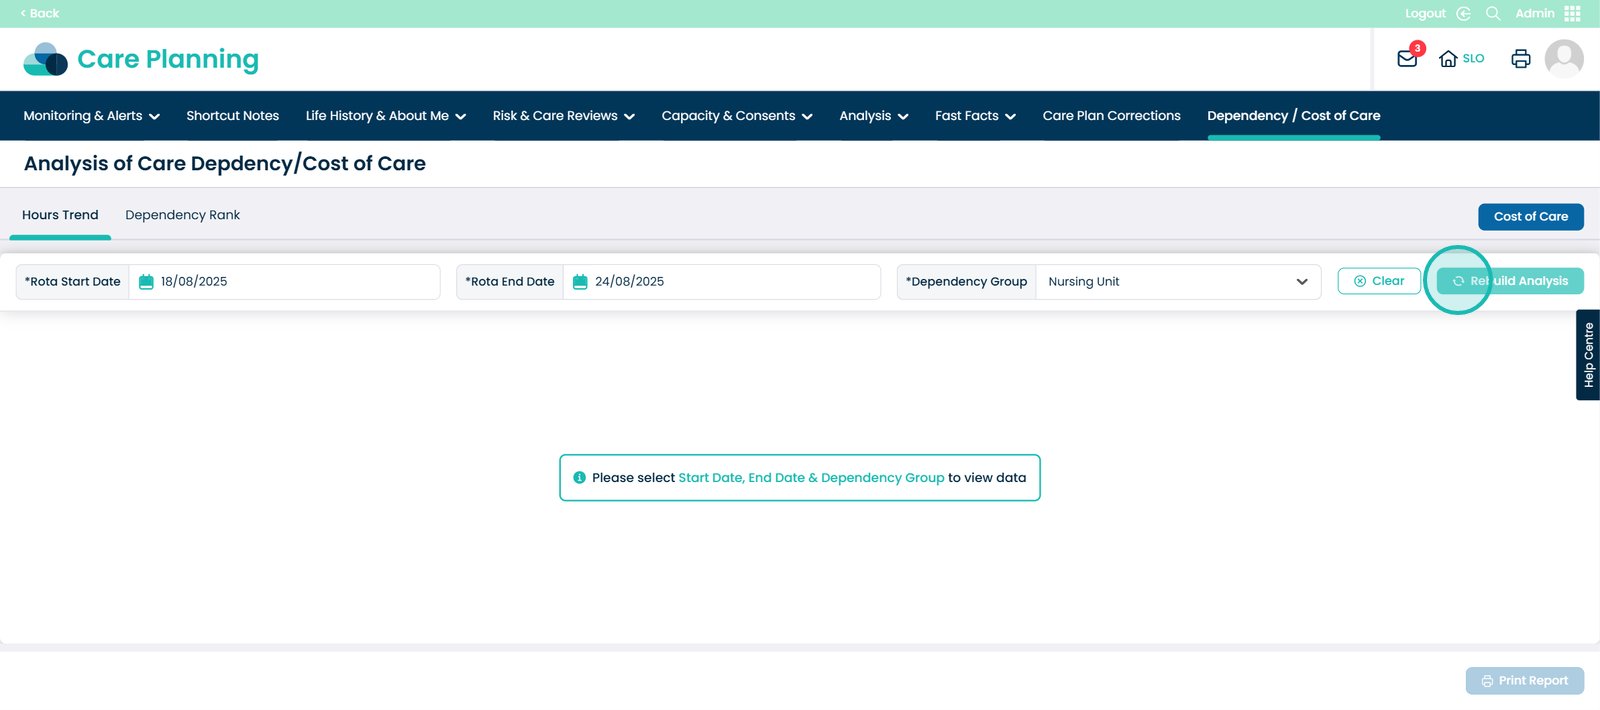Click the Clear button
1600x710 pixels.
(1378, 281)
